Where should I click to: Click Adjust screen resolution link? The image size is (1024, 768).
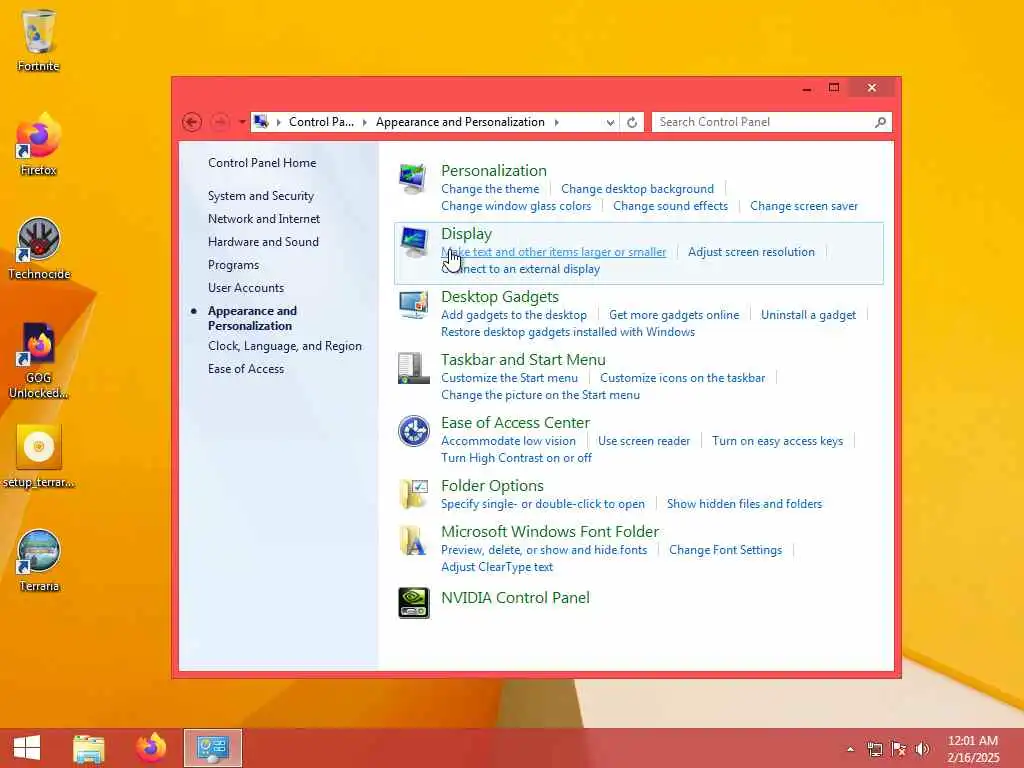(x=751, y=252)
